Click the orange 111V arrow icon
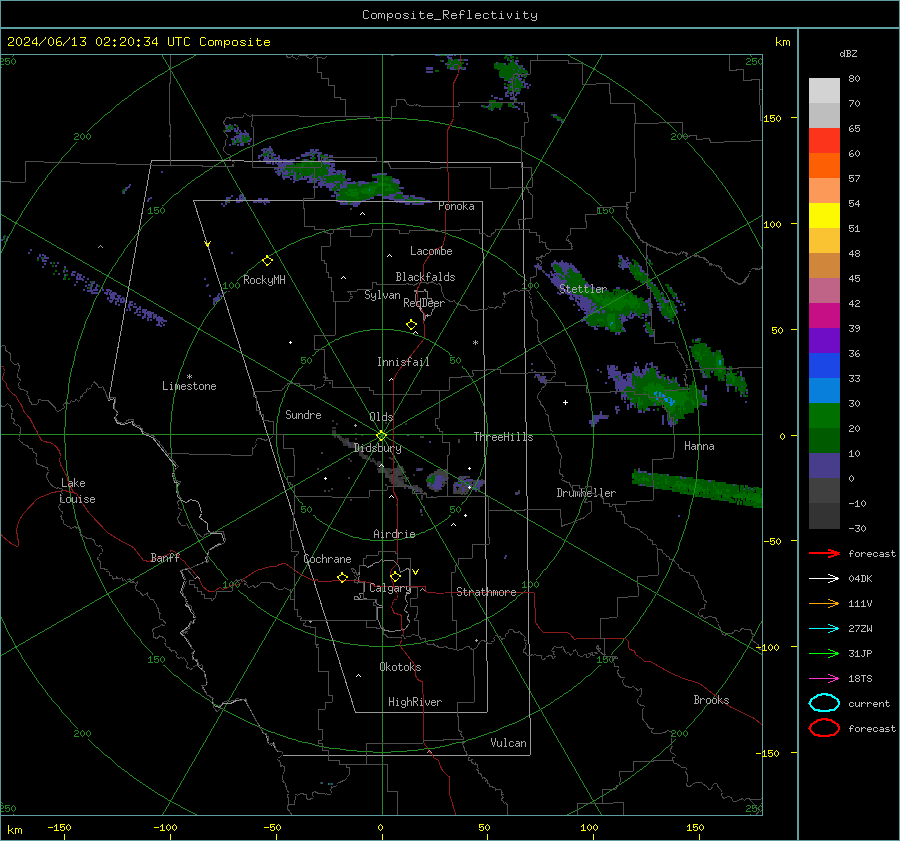This screenshot has height=841, width=900. pyautogui.click(x=824, y=603)
